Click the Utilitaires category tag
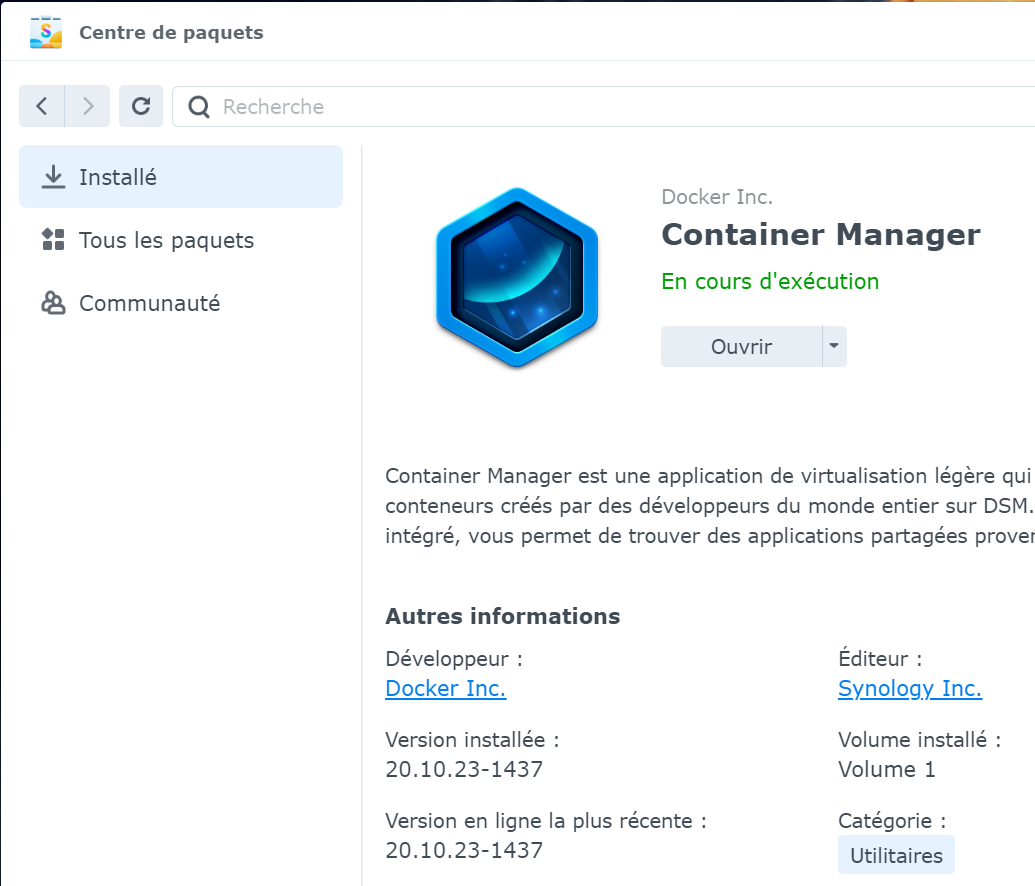 [896, 856]
